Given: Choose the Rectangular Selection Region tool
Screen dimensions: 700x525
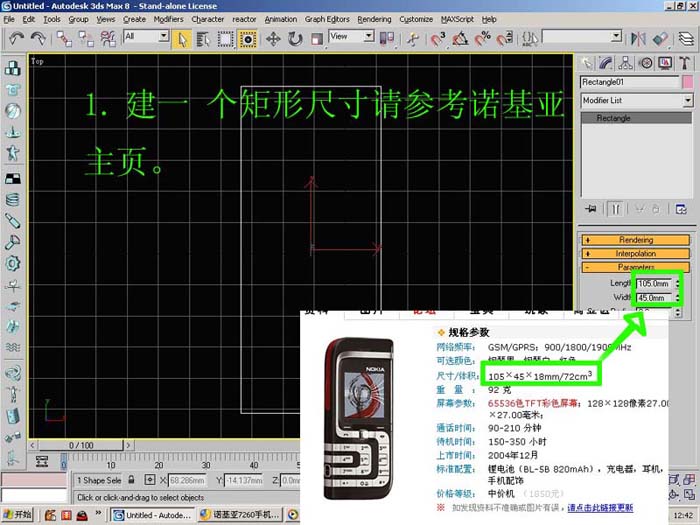Looking at the screenshot, I should [x=225, y=39].
